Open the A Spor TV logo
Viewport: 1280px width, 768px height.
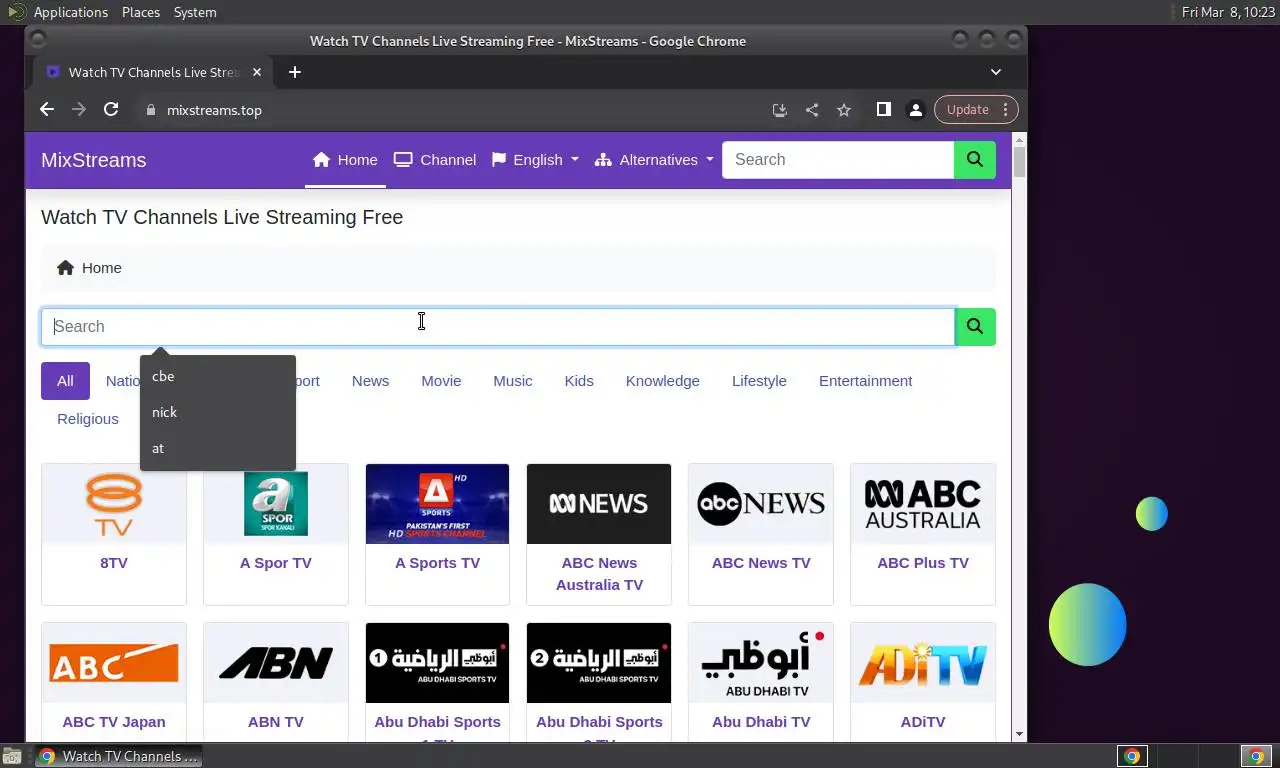pyautogui.click(x=276, y=504)
